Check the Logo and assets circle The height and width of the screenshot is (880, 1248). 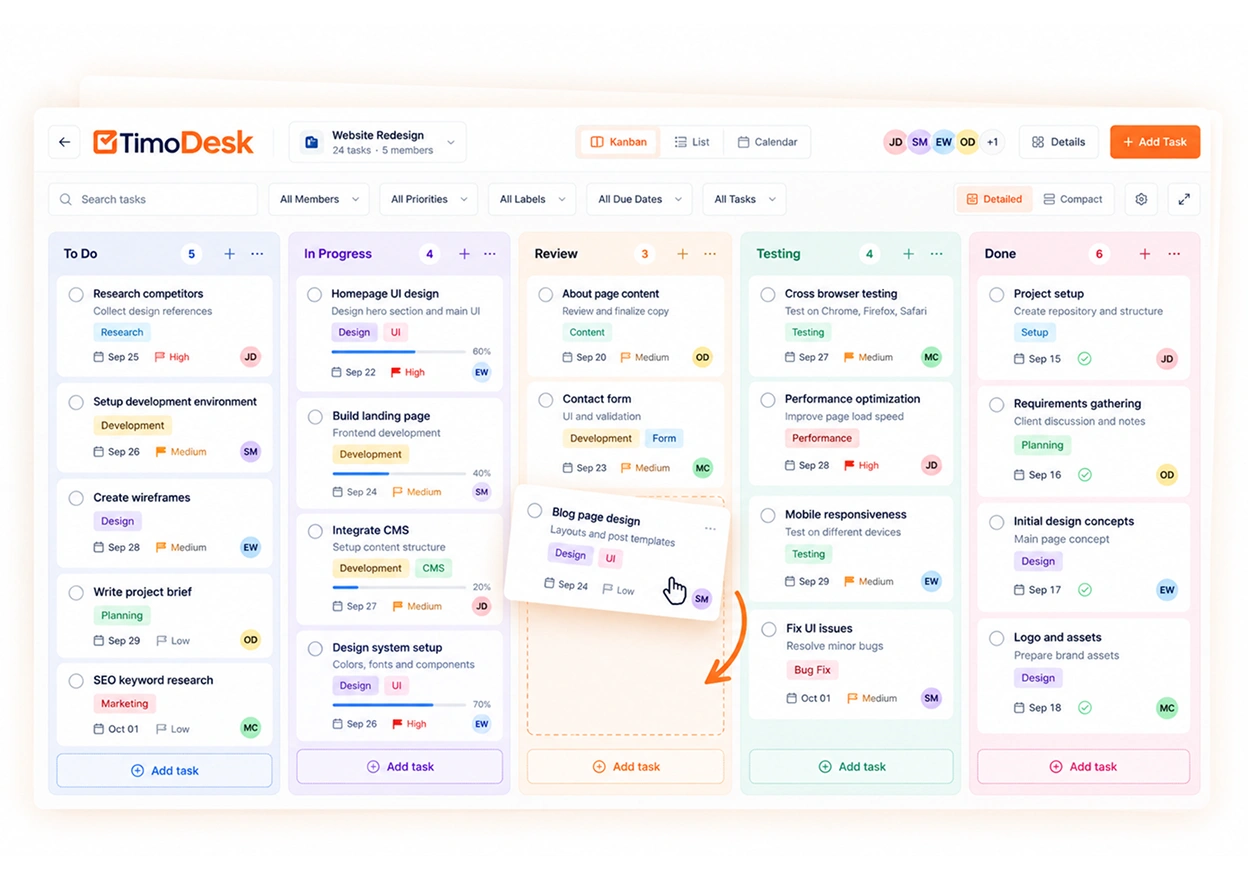point(997,638)
